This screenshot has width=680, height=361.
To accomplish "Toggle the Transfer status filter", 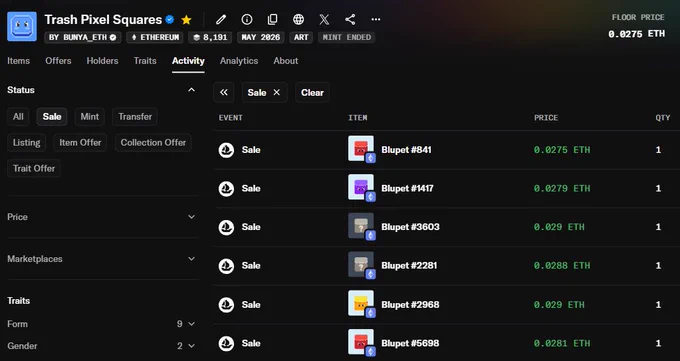I will (x=135, y=117).
